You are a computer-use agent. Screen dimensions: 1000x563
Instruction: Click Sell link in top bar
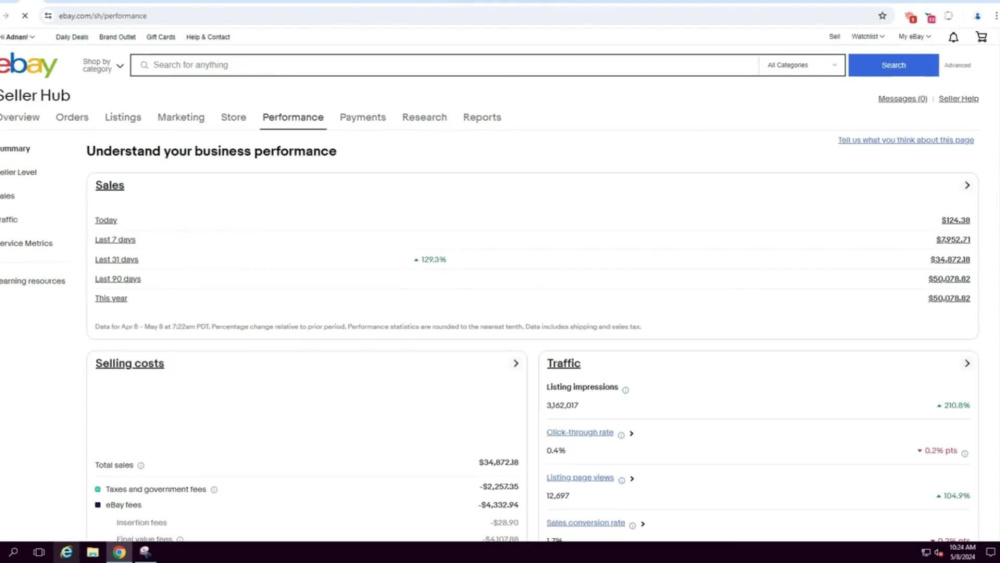(834, 36)
